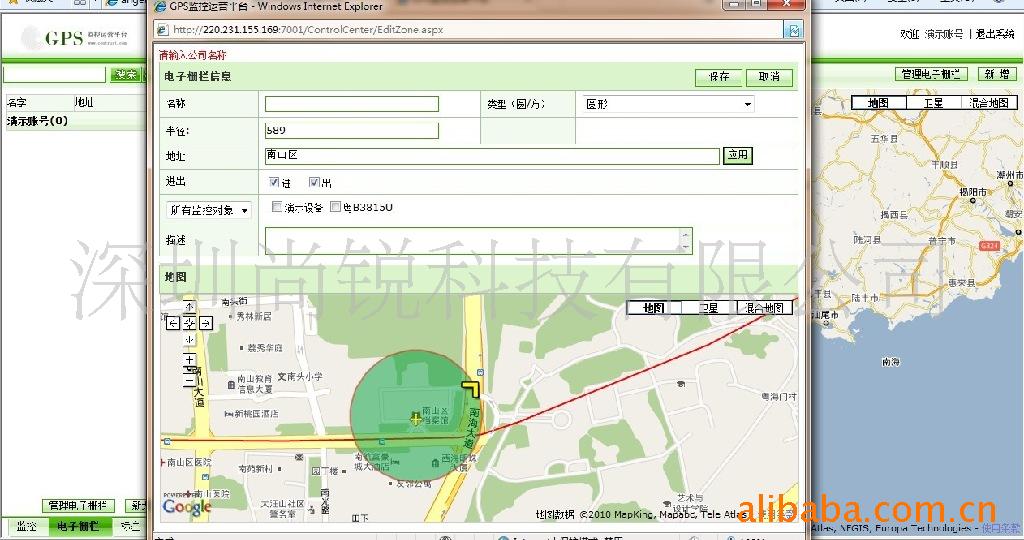The image size is (1024, 540).
Task: Click the main window search input box
Action: point(54,74)
